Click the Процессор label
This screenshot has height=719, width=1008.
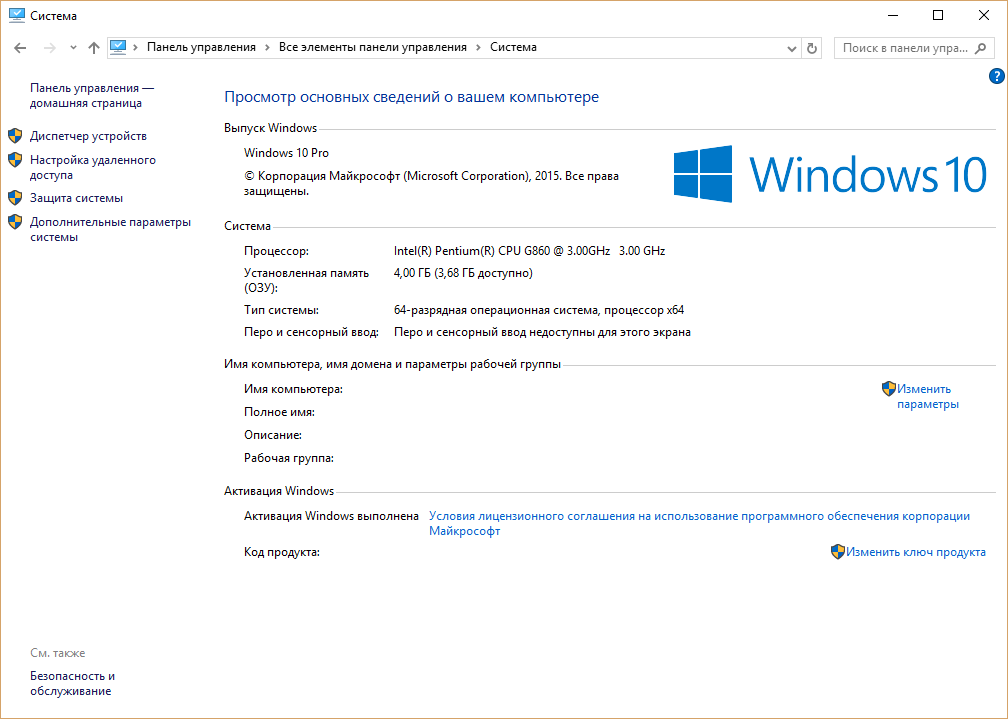(x=276, y=251)
